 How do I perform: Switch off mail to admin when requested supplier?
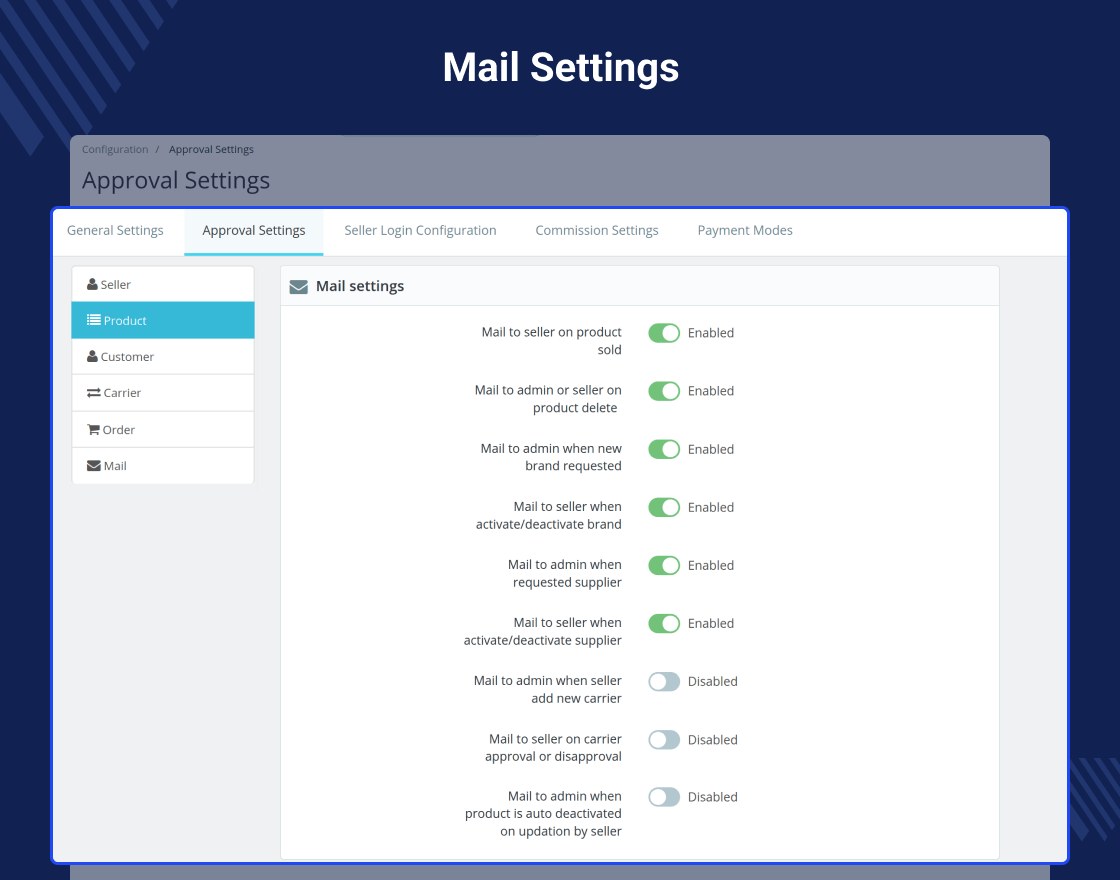coord(664,565)
